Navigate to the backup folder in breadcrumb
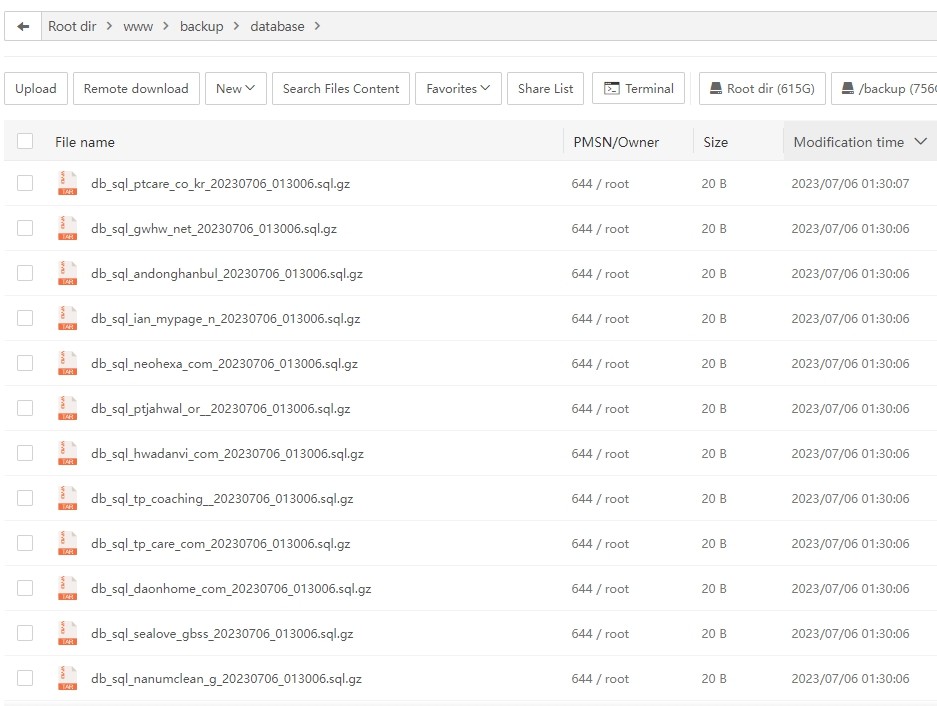 [201, 27]
